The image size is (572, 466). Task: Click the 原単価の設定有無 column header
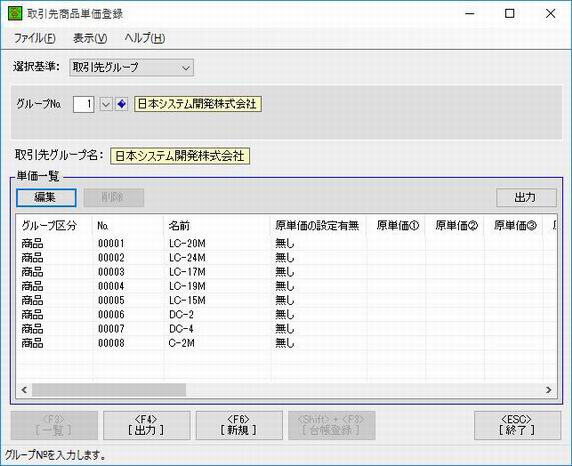tap(318, 226)
